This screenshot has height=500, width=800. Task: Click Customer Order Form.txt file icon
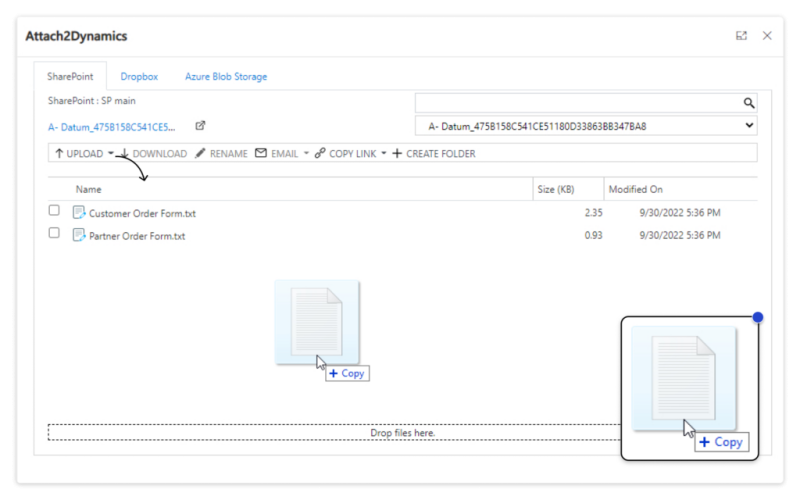click(79, 212)
